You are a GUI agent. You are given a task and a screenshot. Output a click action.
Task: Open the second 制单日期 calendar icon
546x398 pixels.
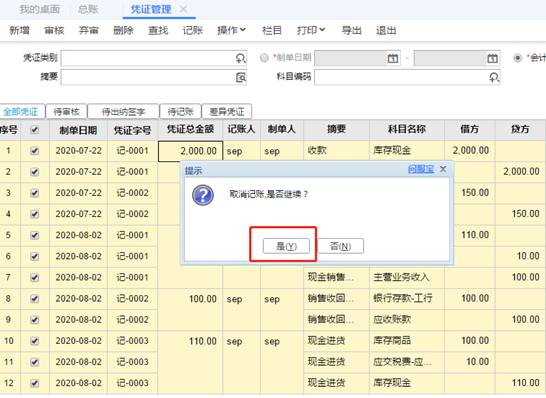point(492,58)
